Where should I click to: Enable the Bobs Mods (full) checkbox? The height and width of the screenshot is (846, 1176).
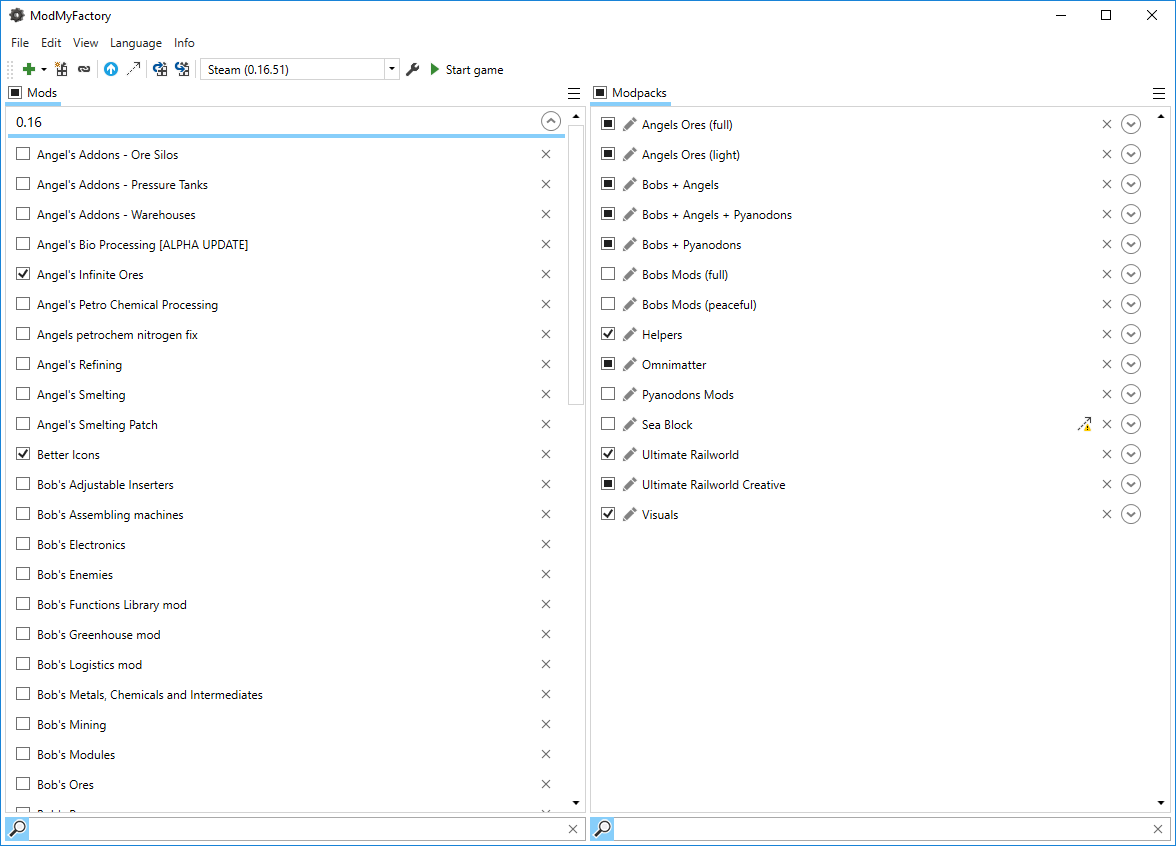(608, 274)
